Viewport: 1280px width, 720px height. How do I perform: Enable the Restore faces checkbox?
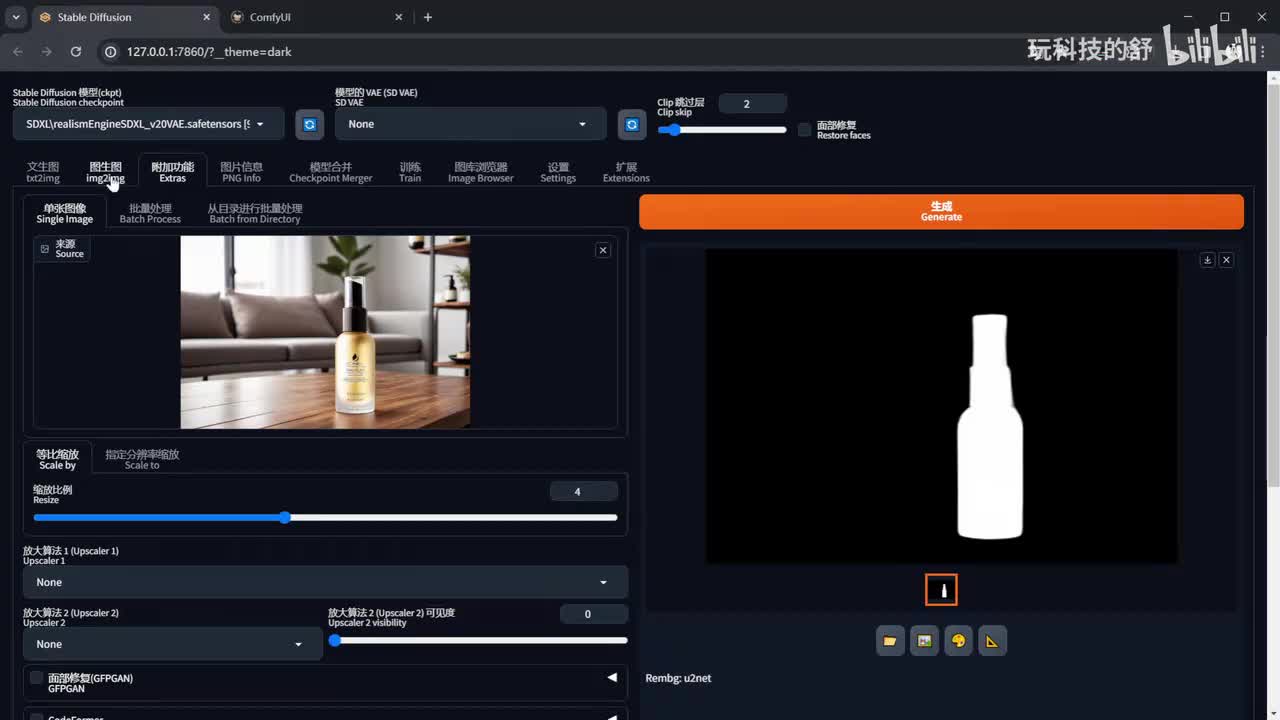(804, 130)
